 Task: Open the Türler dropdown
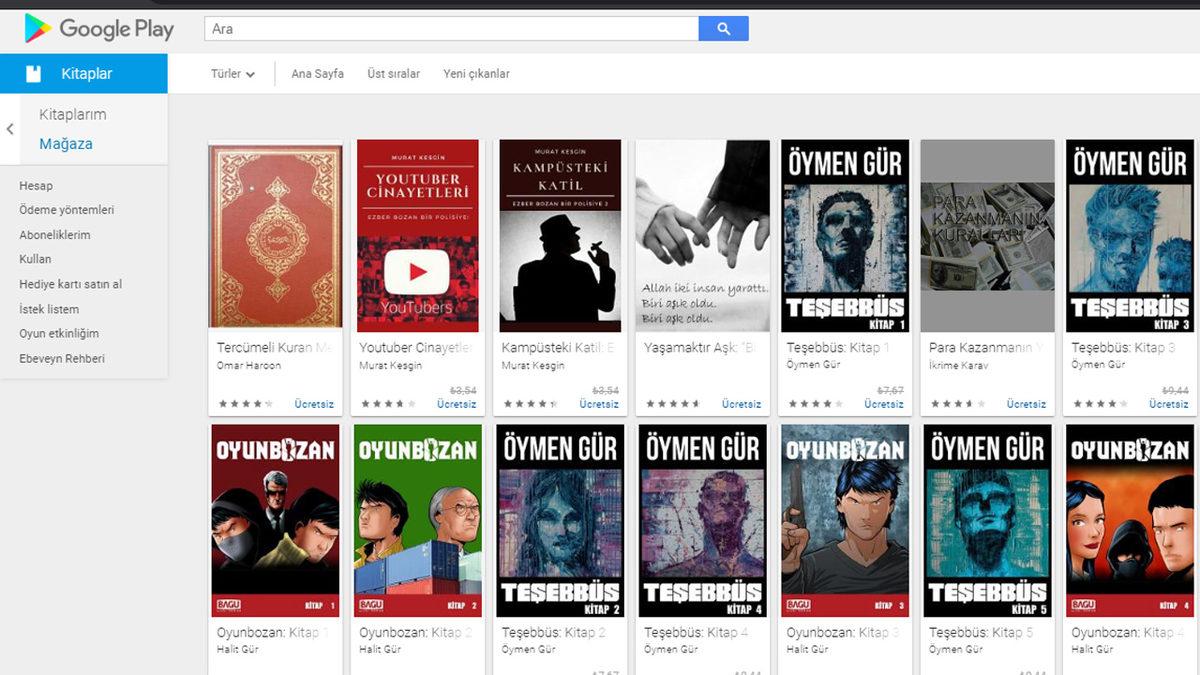231,73
